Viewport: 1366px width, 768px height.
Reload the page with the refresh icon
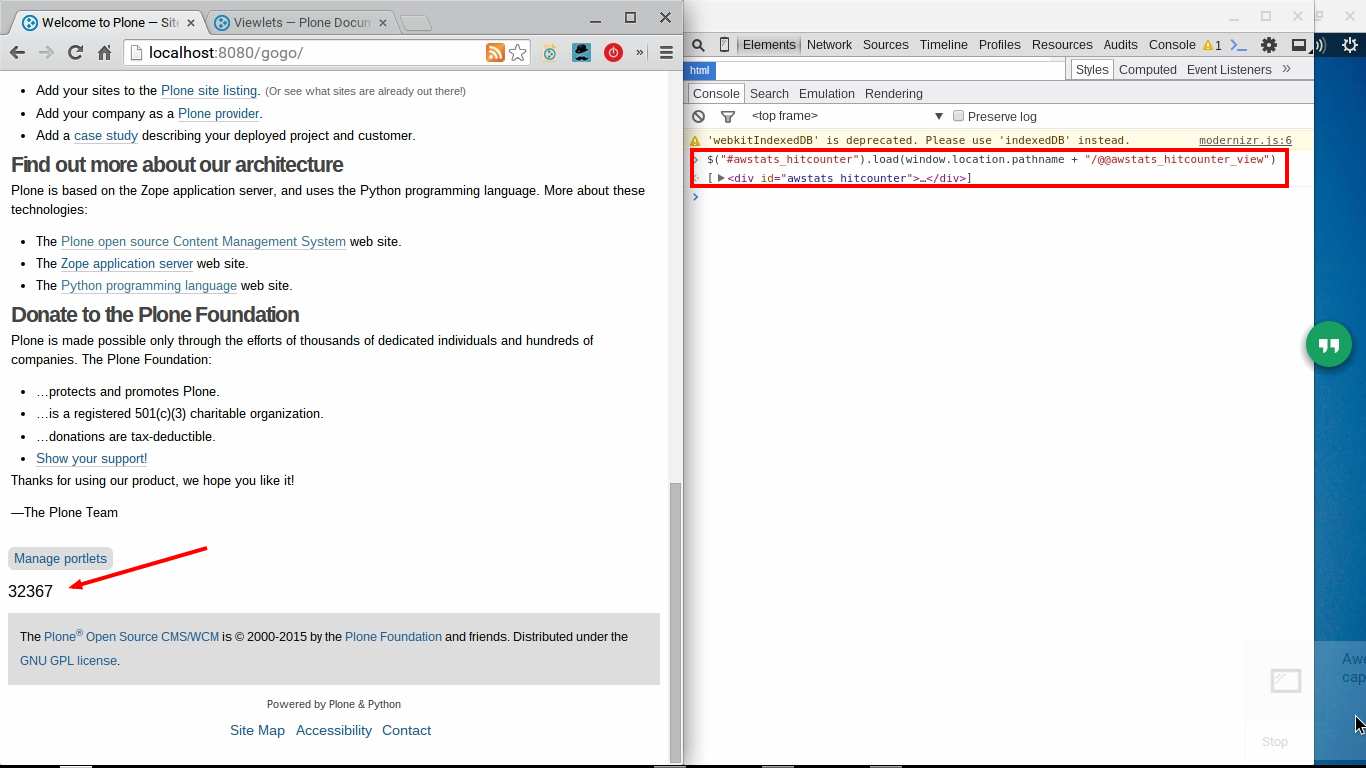(75, 53)
